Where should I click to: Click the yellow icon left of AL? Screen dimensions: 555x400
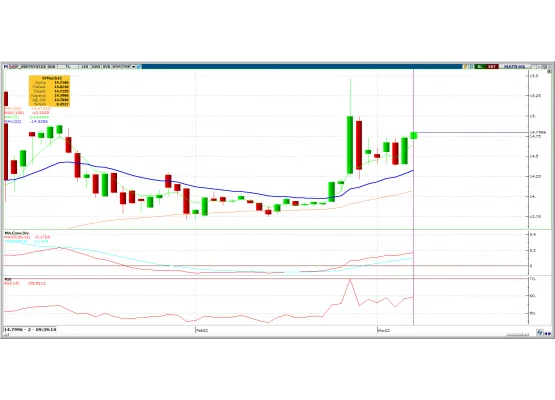tap(465, 67)
